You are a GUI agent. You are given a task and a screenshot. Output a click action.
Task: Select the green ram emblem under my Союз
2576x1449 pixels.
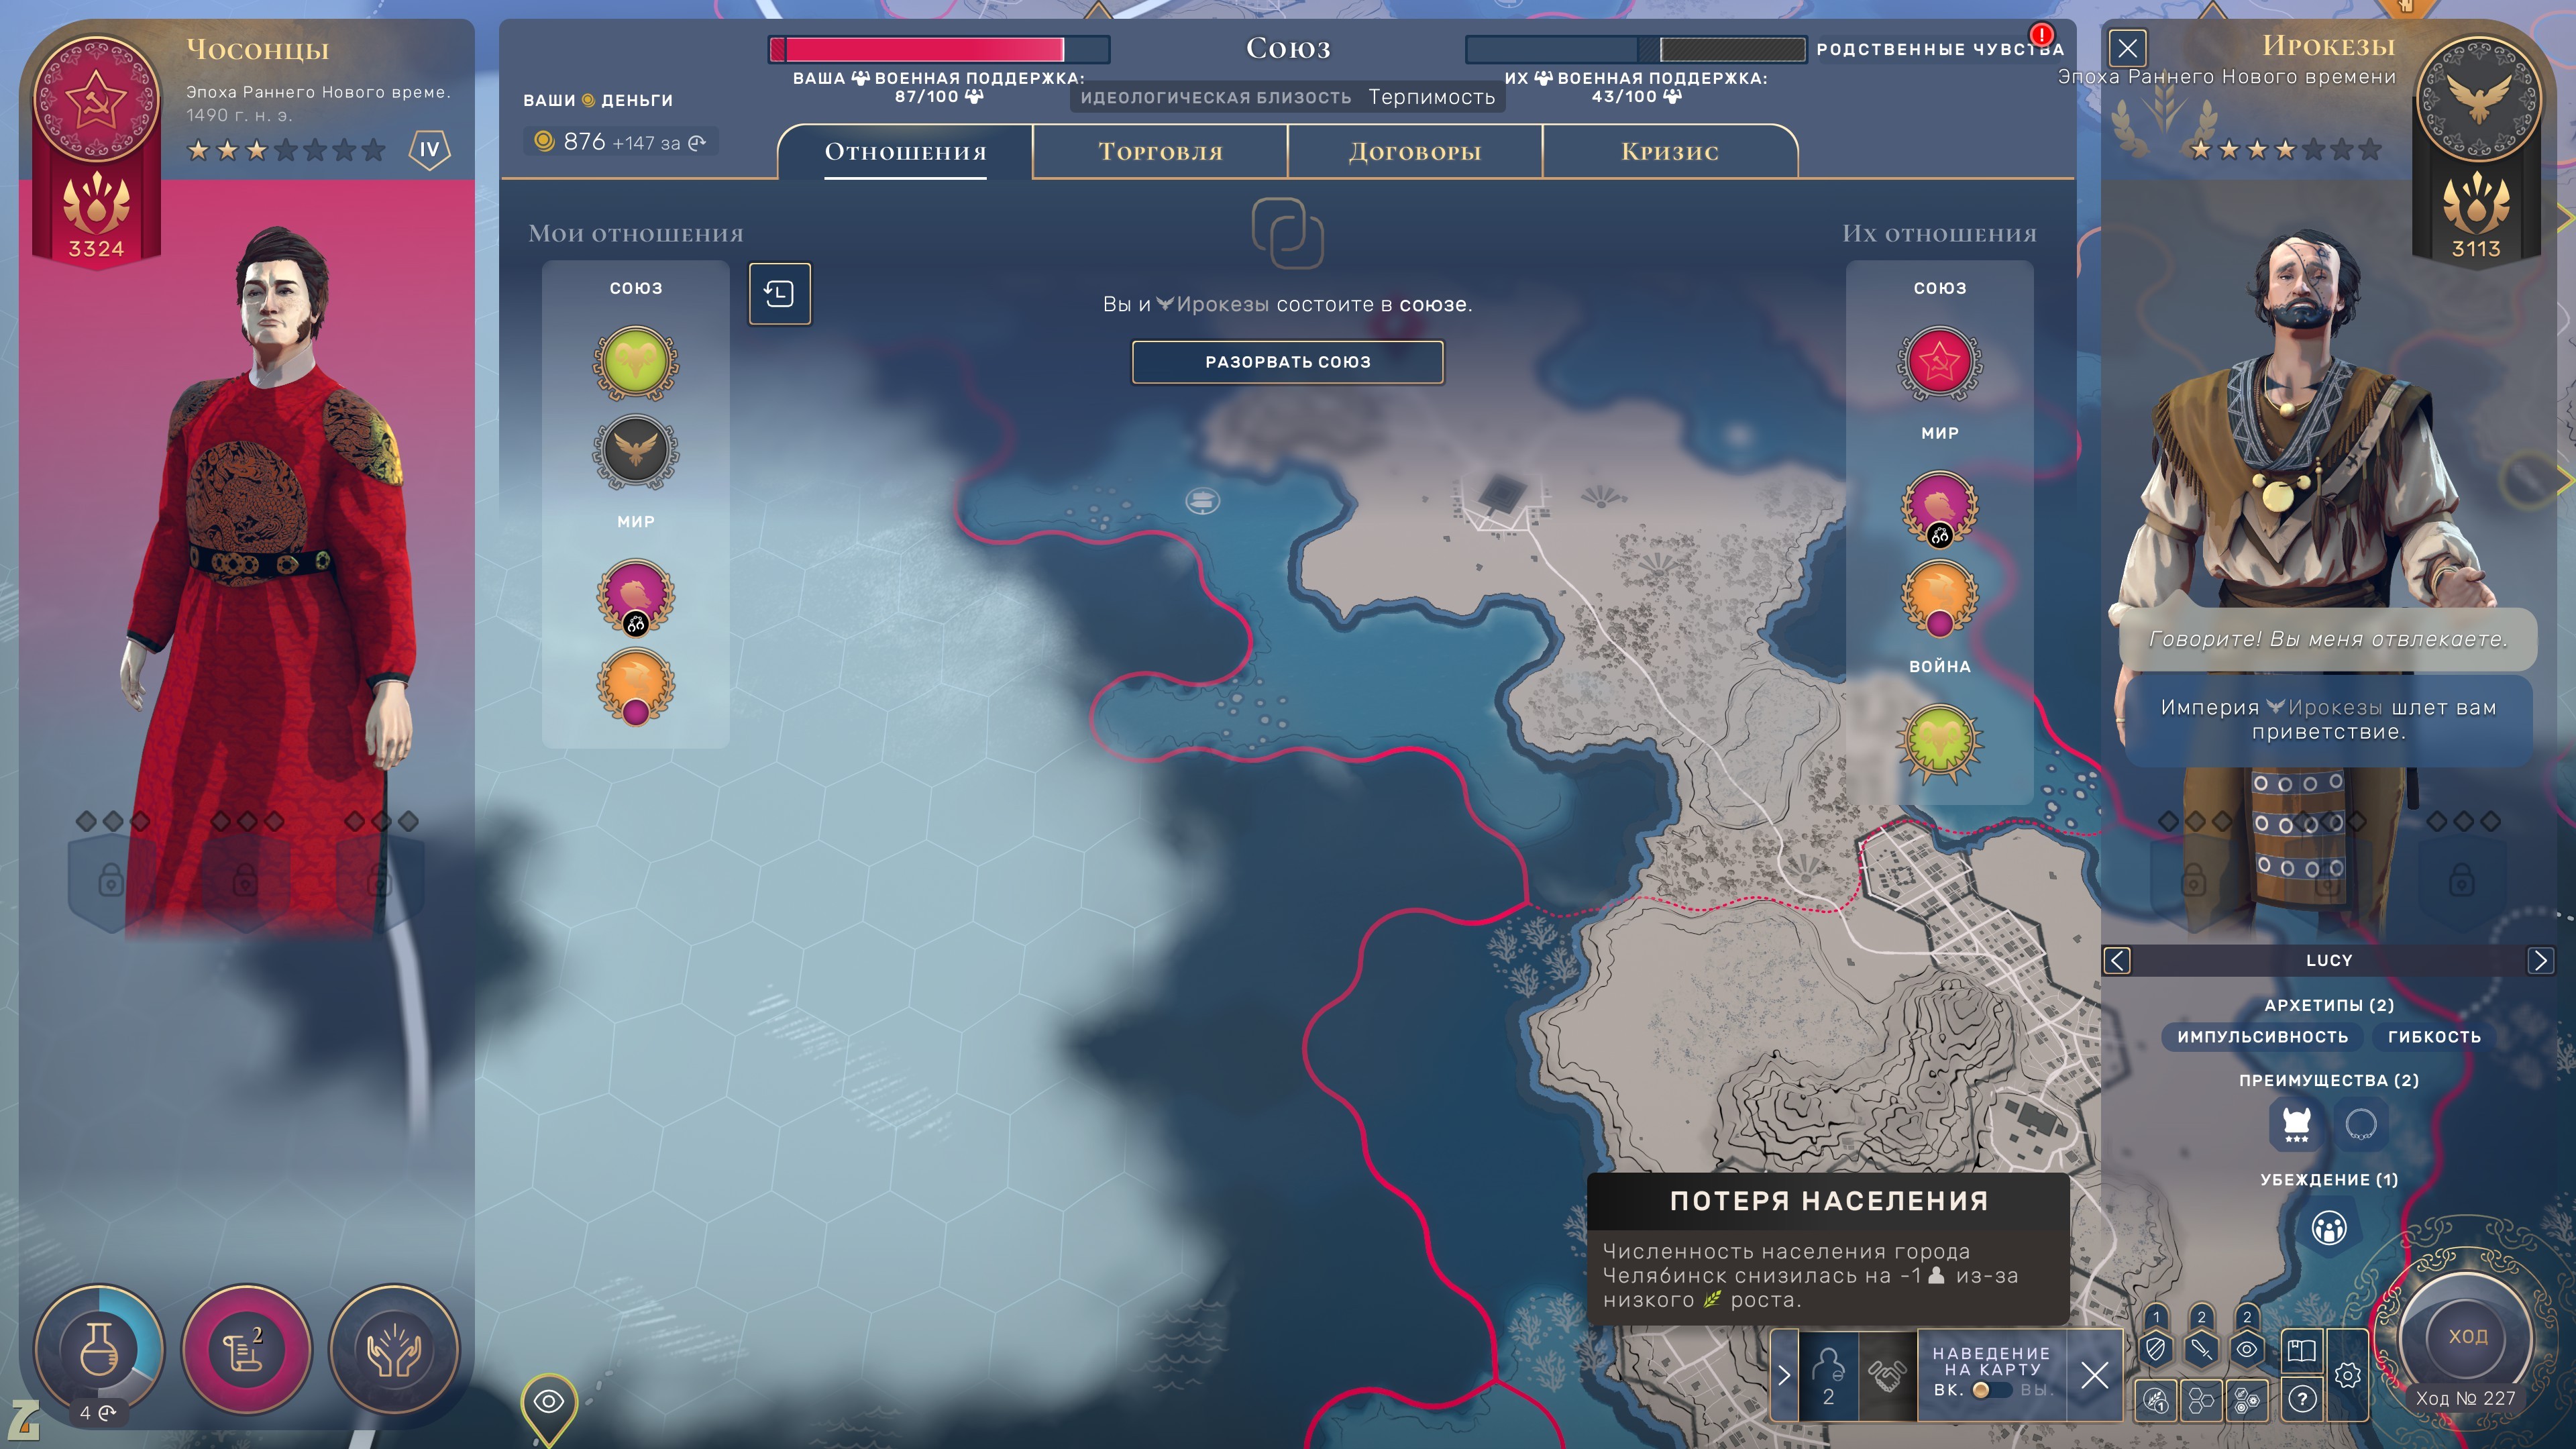coord(636,362)
